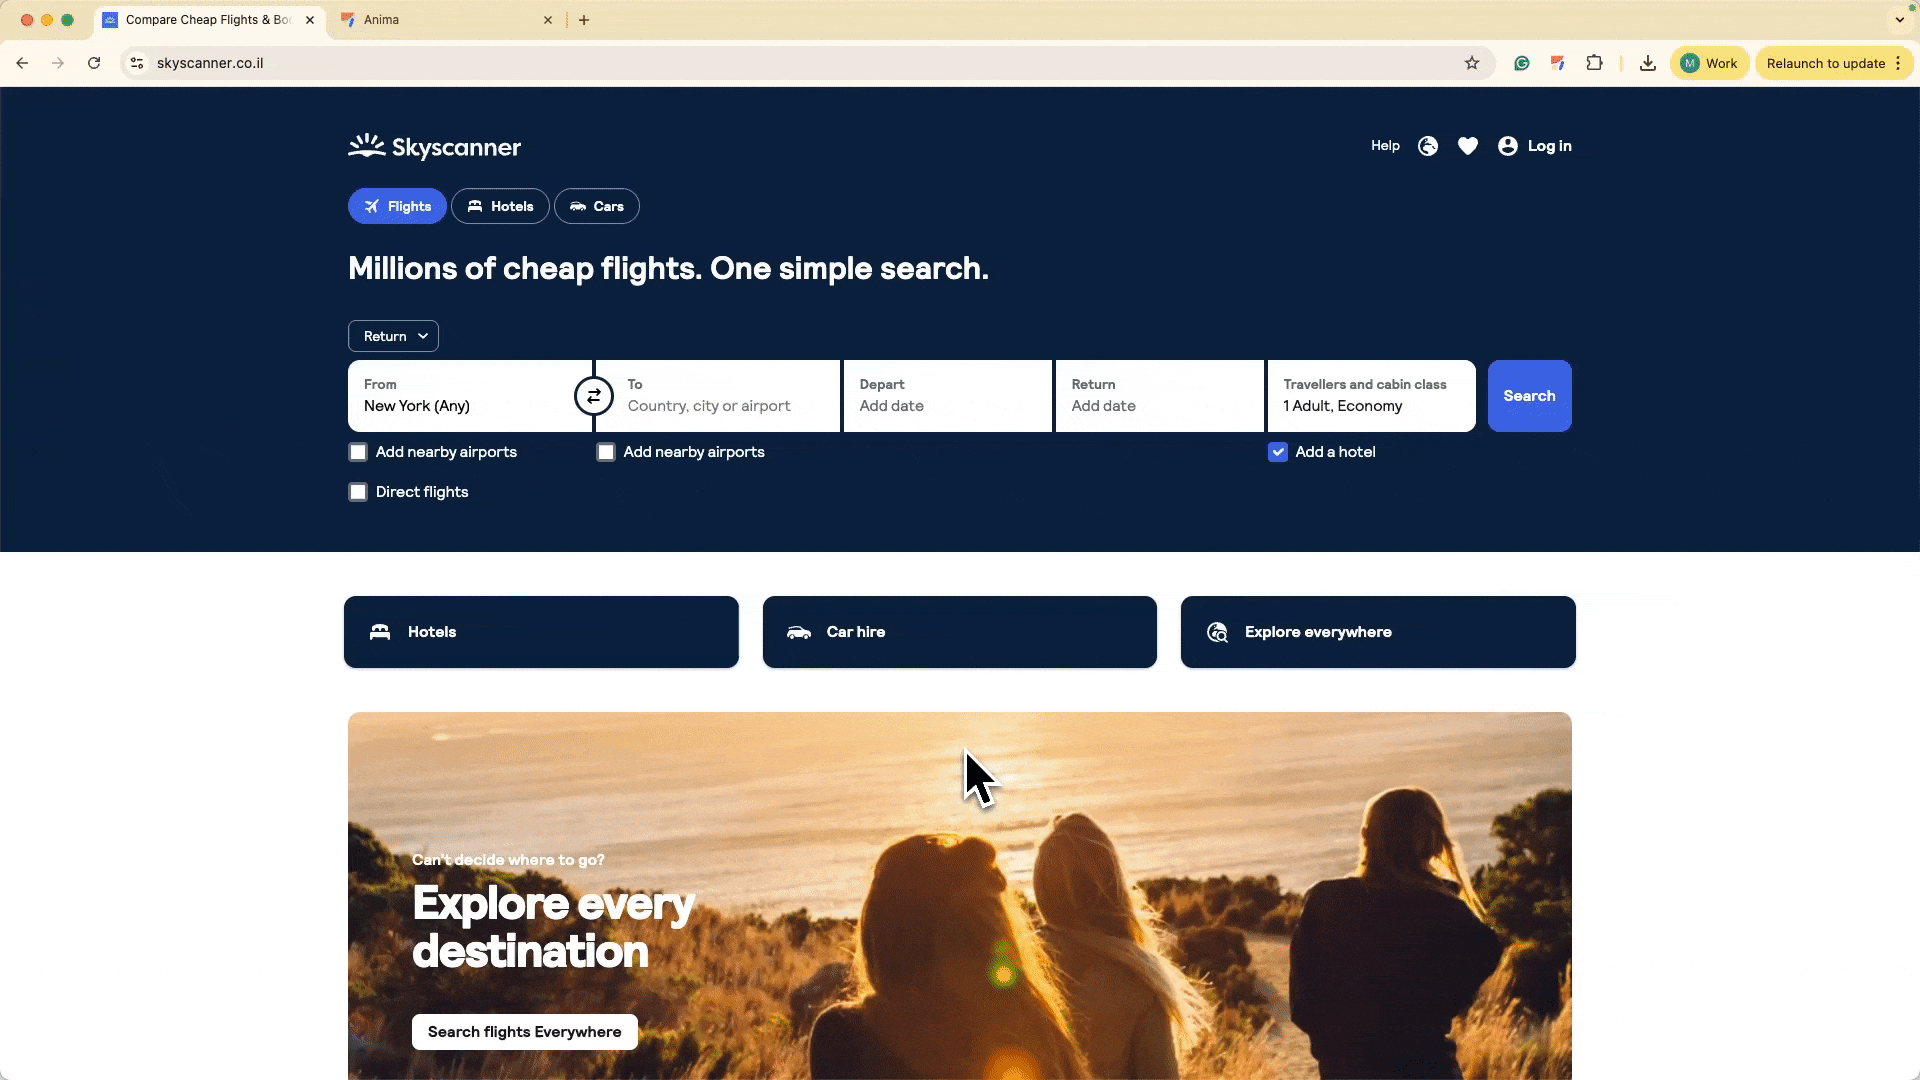Reload the Skyscanner page
1920x1080 pixels.
[x=94, y=63]
